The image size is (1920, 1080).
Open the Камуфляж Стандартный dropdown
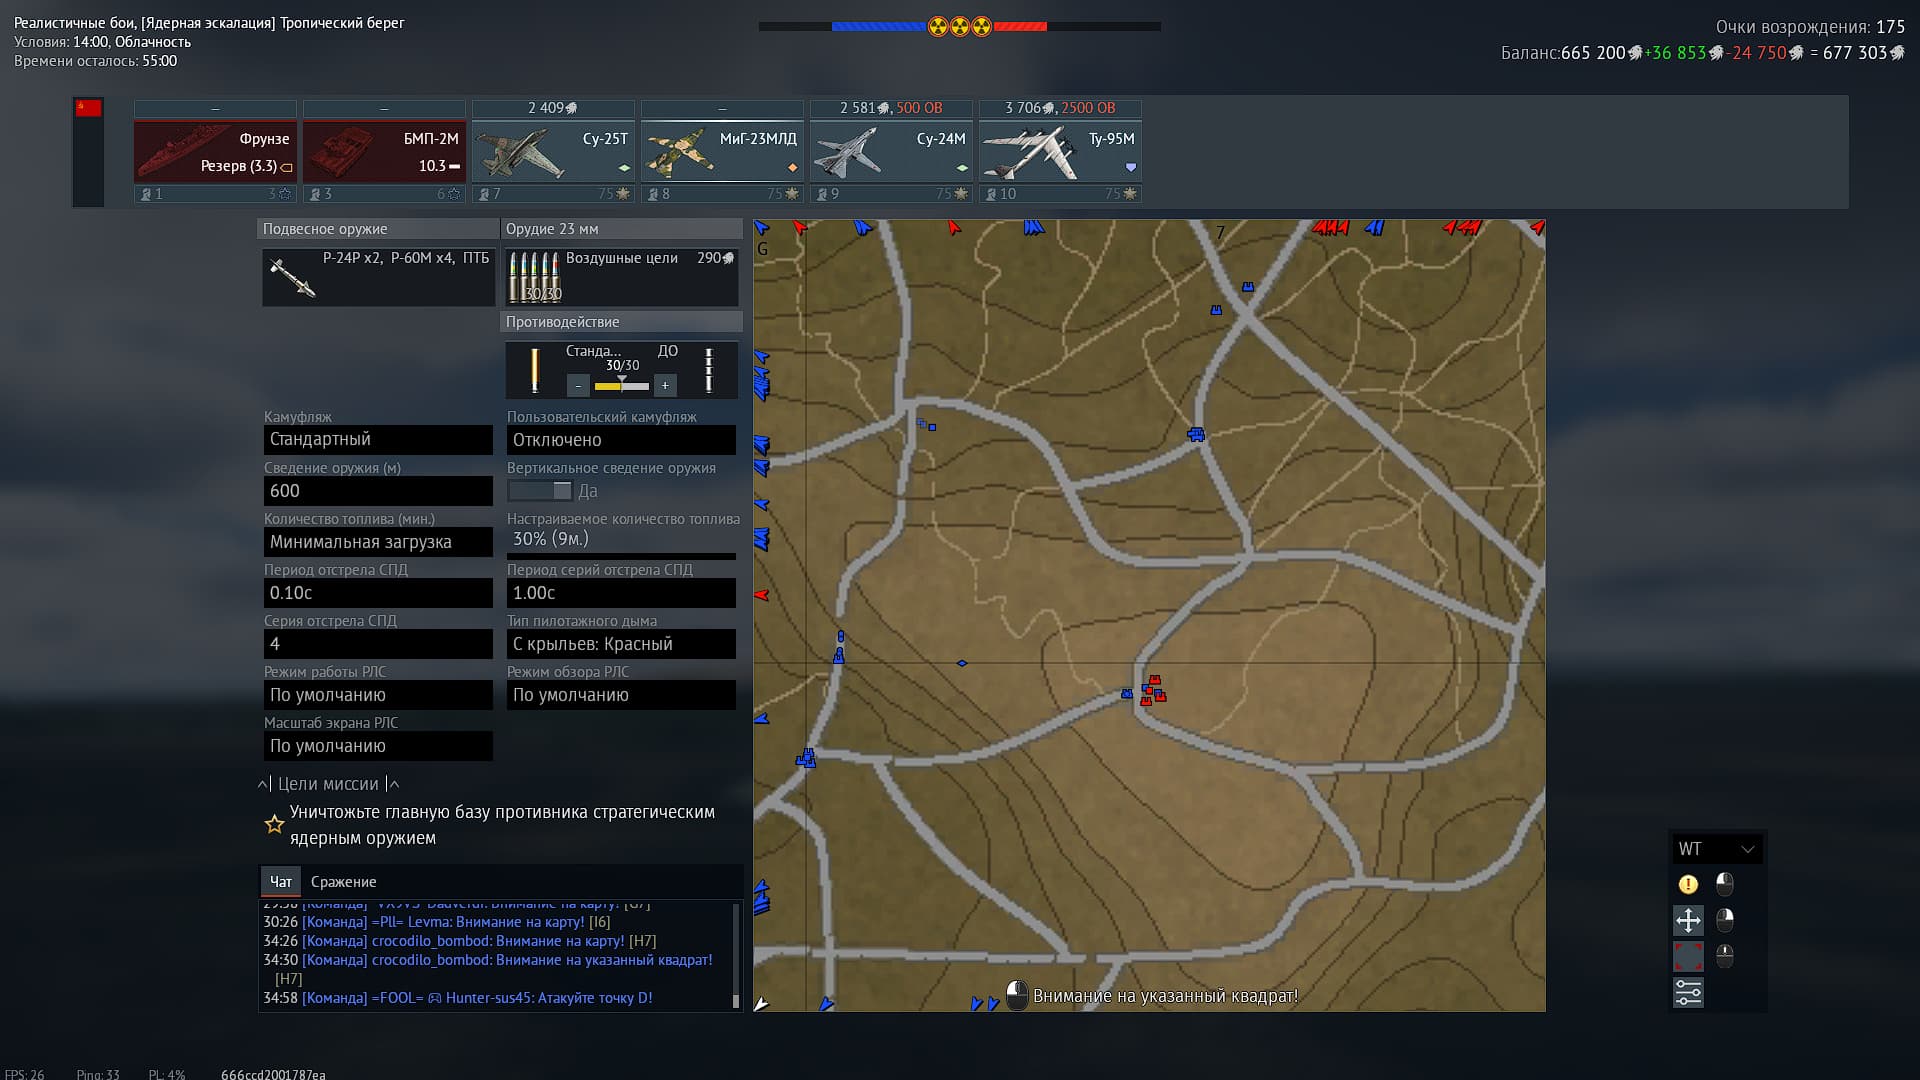click(378, 440)
